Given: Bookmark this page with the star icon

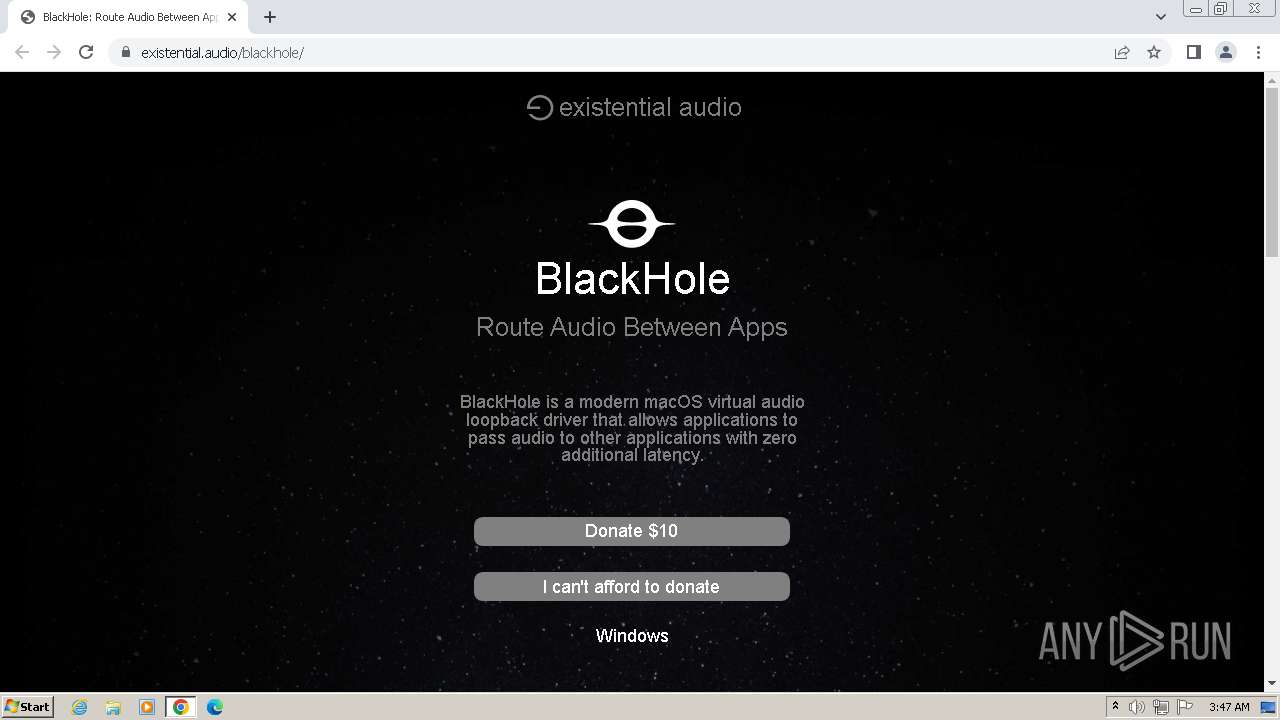Looking at the screenshot, I should [x=1154, y=52].
